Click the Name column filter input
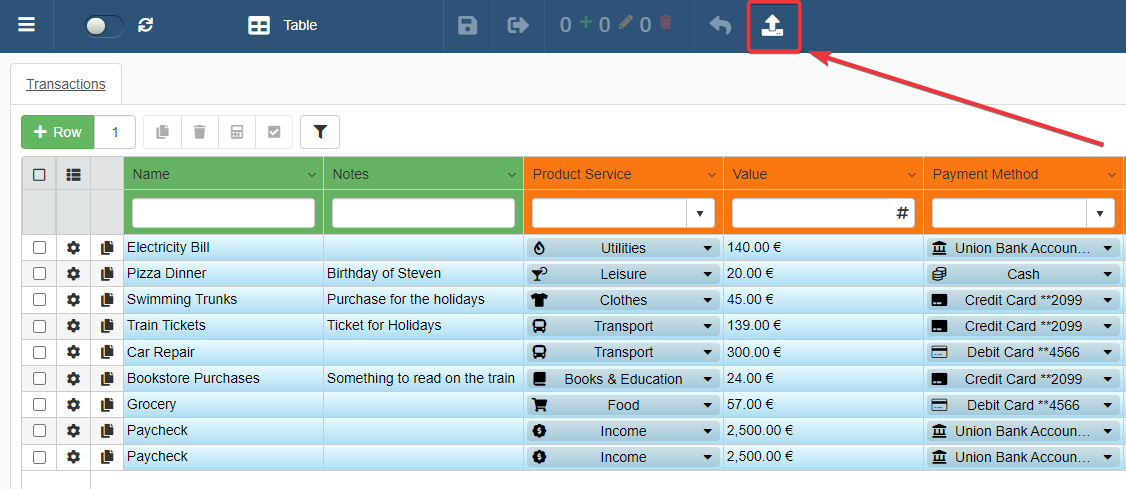1126x489 pixels. [223, 213]
